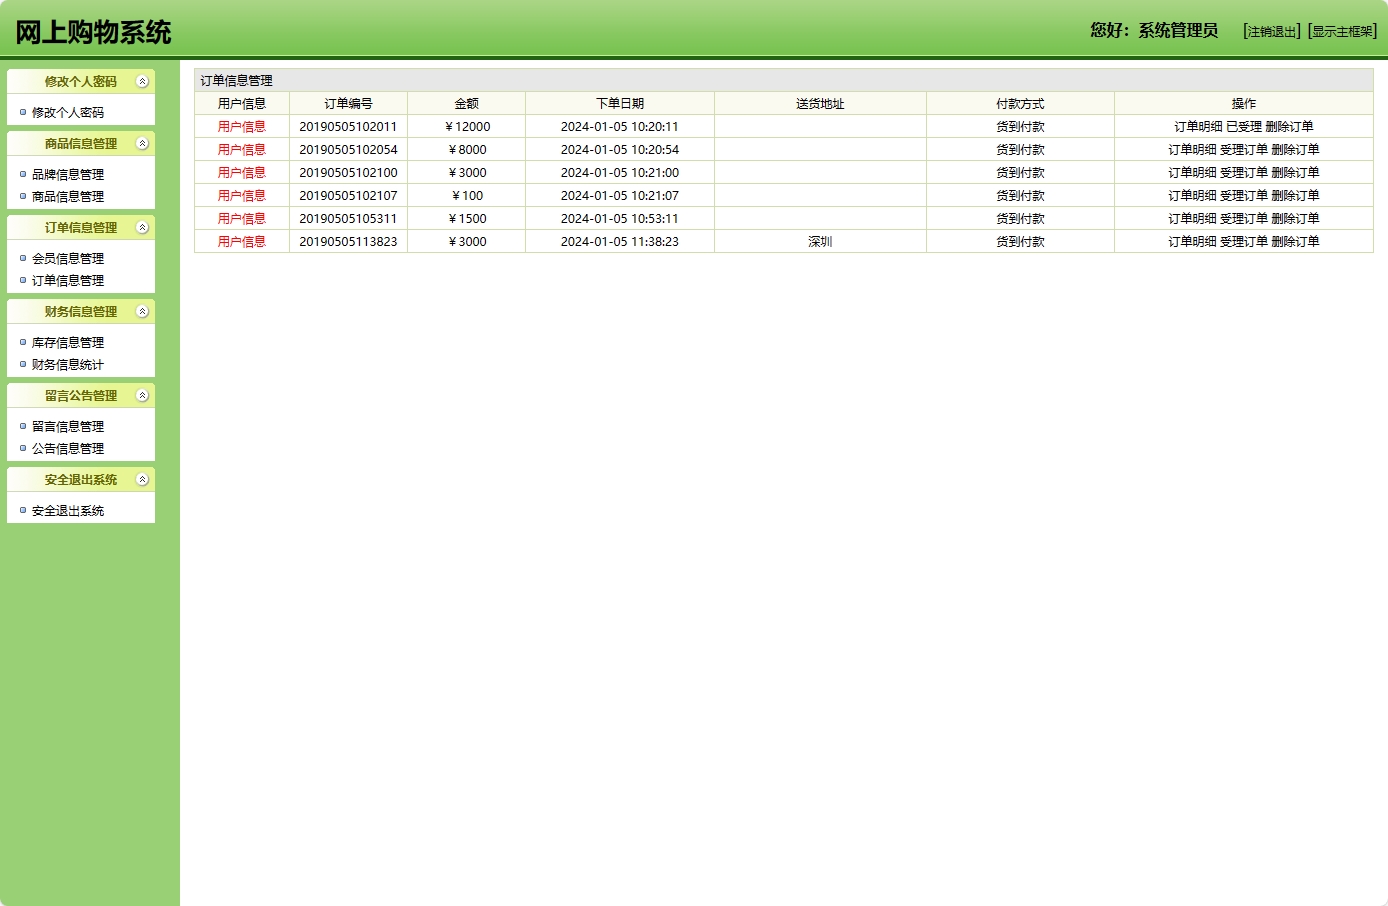Click the 付款方式 column header

(x=1020, y=104)
